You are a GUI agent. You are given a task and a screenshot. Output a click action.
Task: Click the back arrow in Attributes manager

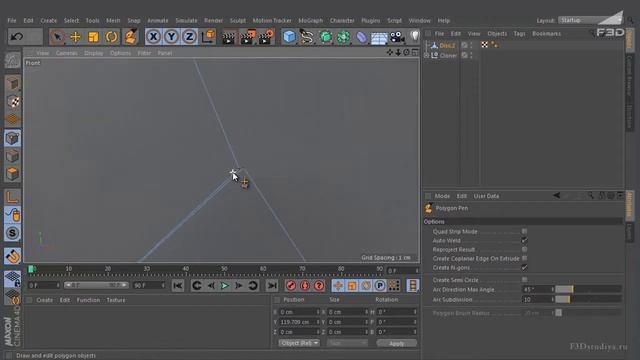556,196
